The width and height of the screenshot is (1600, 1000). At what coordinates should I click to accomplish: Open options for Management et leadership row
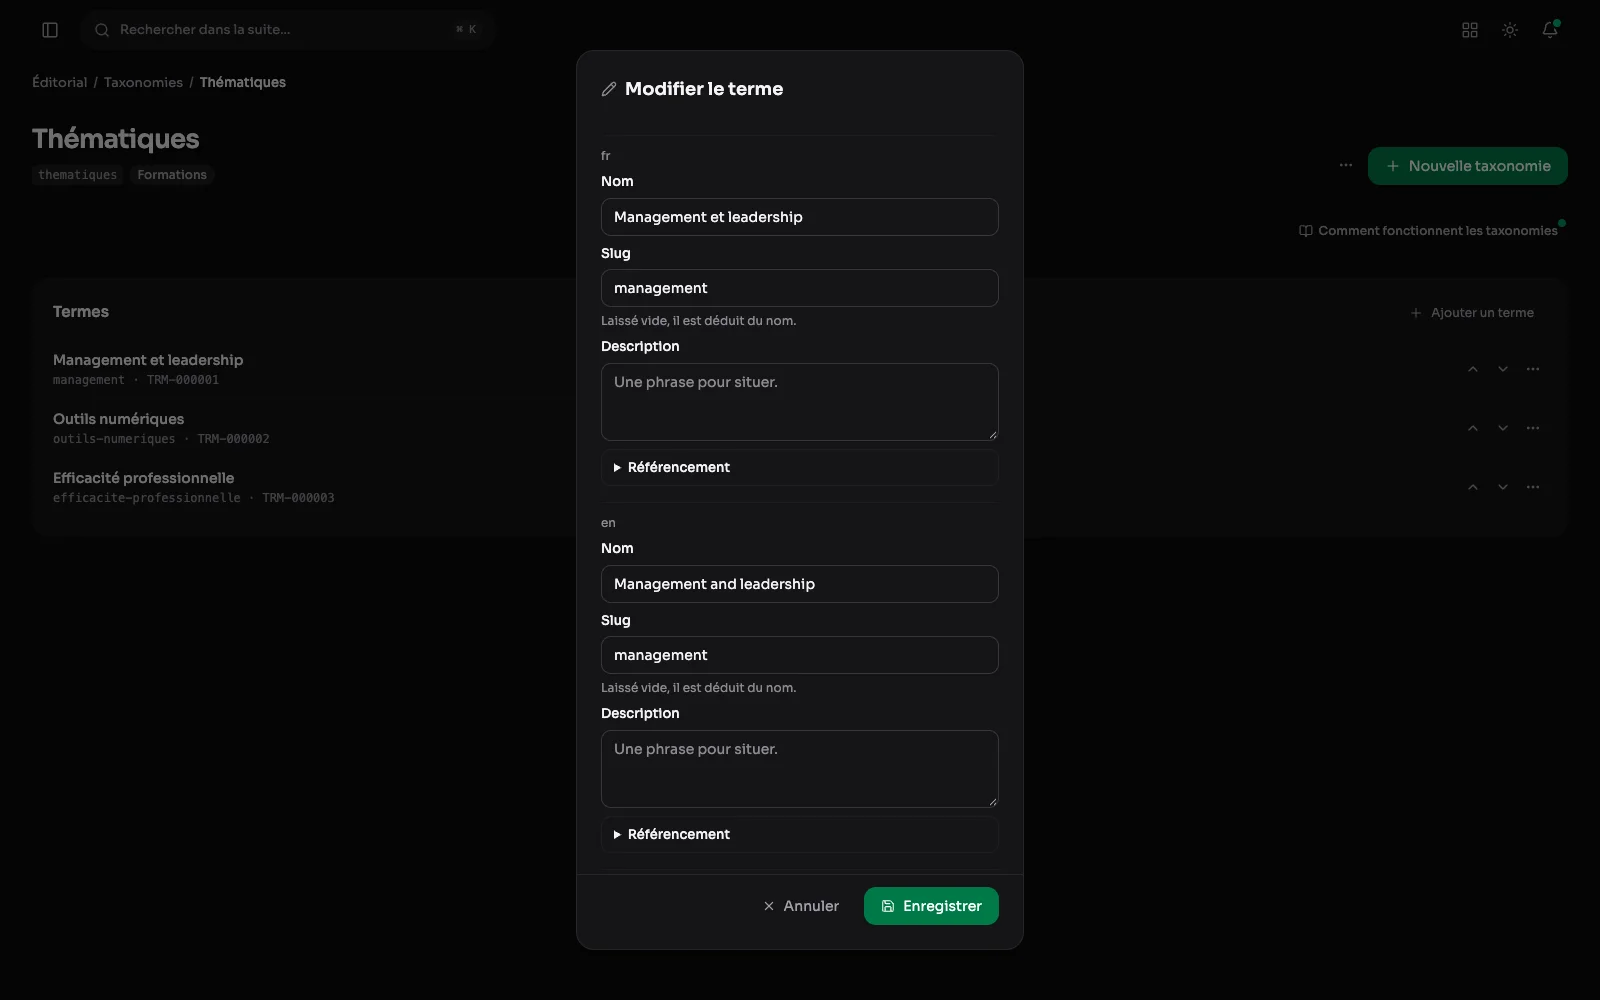click(1533, 369)
